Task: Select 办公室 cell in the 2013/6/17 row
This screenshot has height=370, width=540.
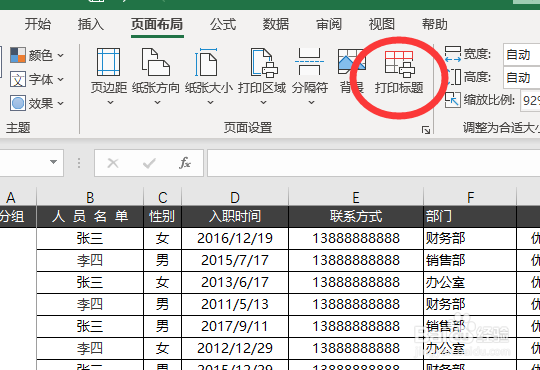Action: coord(470,282)
